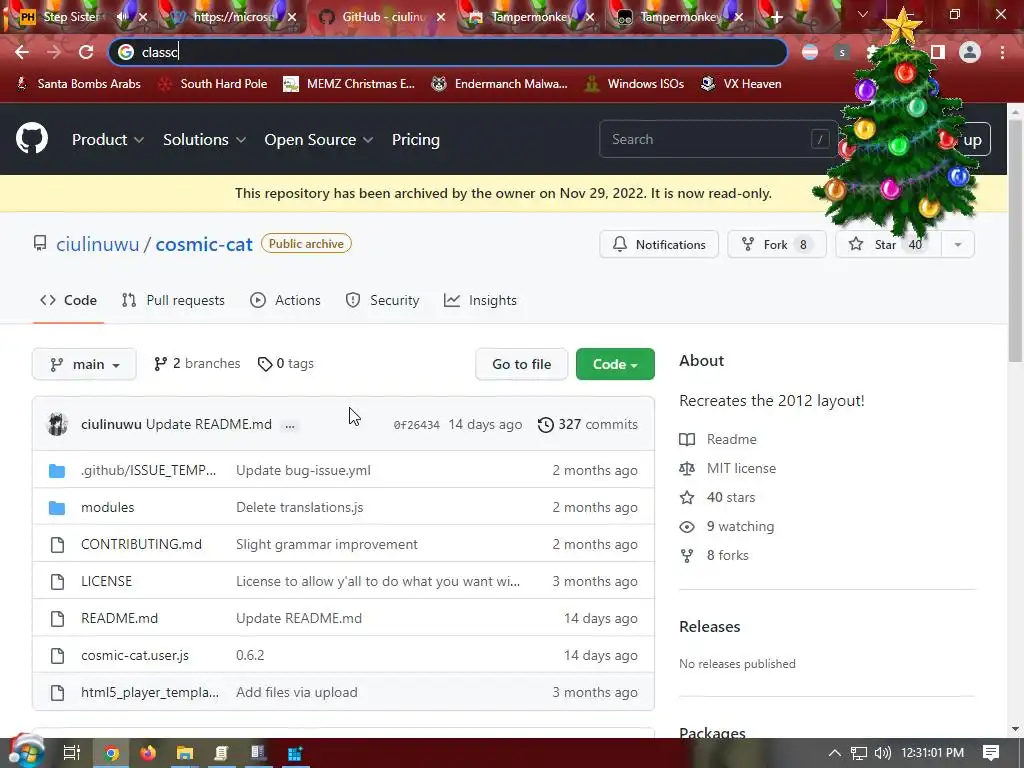
Task: Open the cosmic-cat repository link
Action: [204, 244]
